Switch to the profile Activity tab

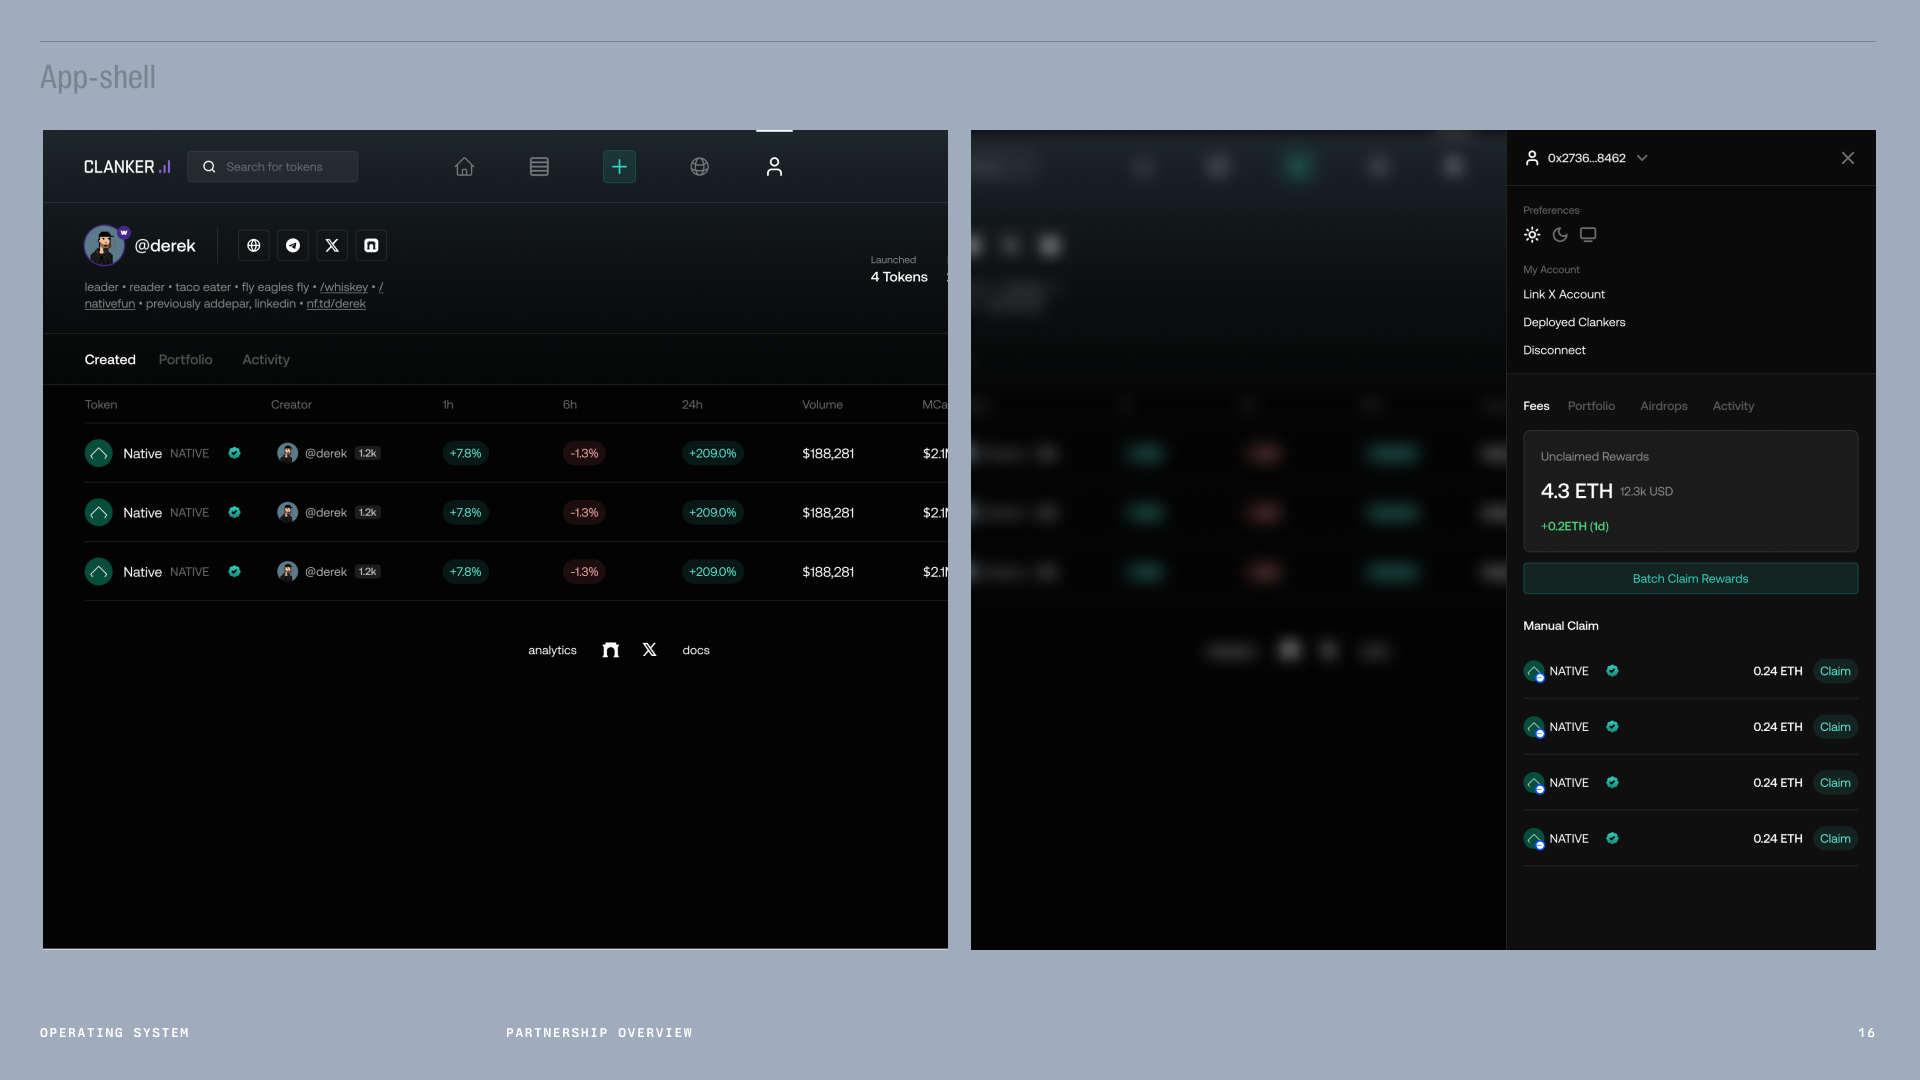point(266,360)
